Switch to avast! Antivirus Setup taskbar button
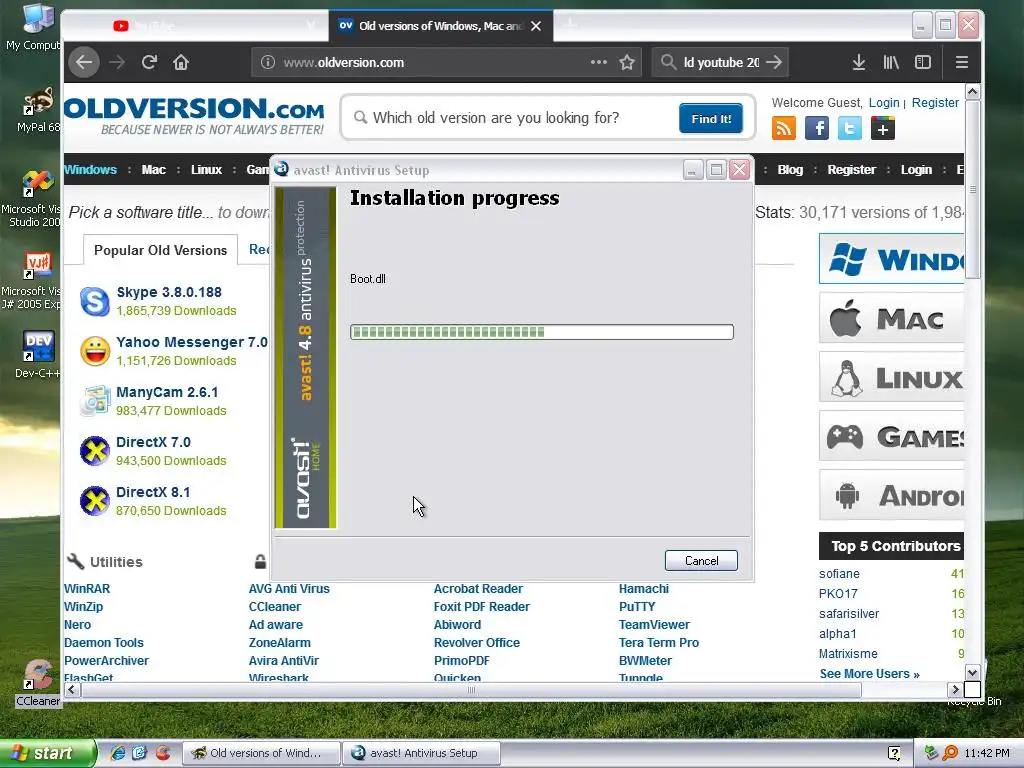 (422, 753)
